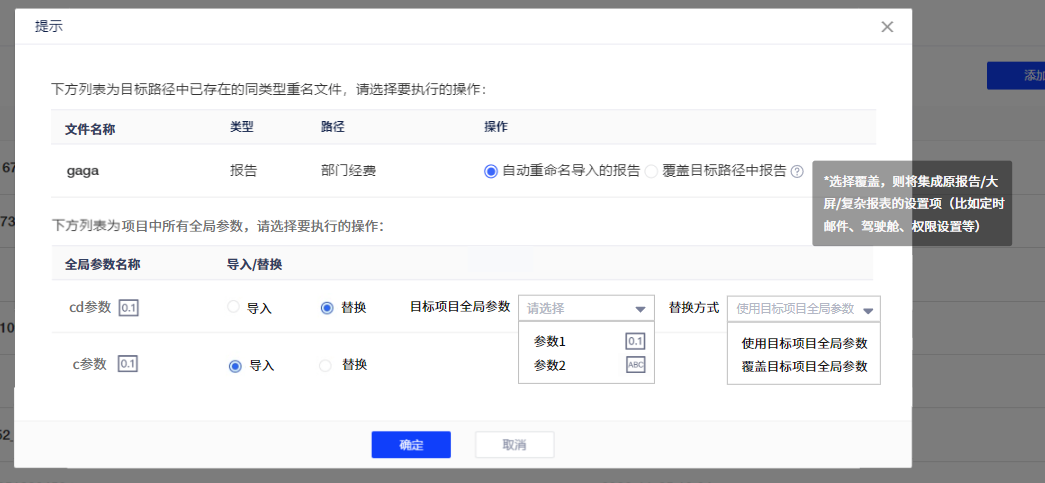Choose 导入 radio for cd参数
This screenshot has width=1045, height=483.
point(235,308)
